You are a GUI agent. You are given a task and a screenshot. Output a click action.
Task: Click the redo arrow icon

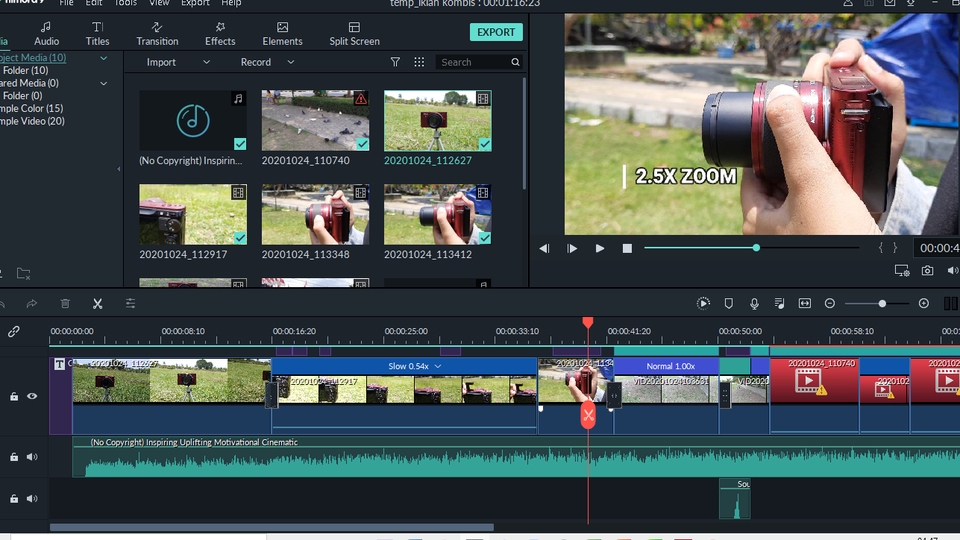[x=32, y=304]
